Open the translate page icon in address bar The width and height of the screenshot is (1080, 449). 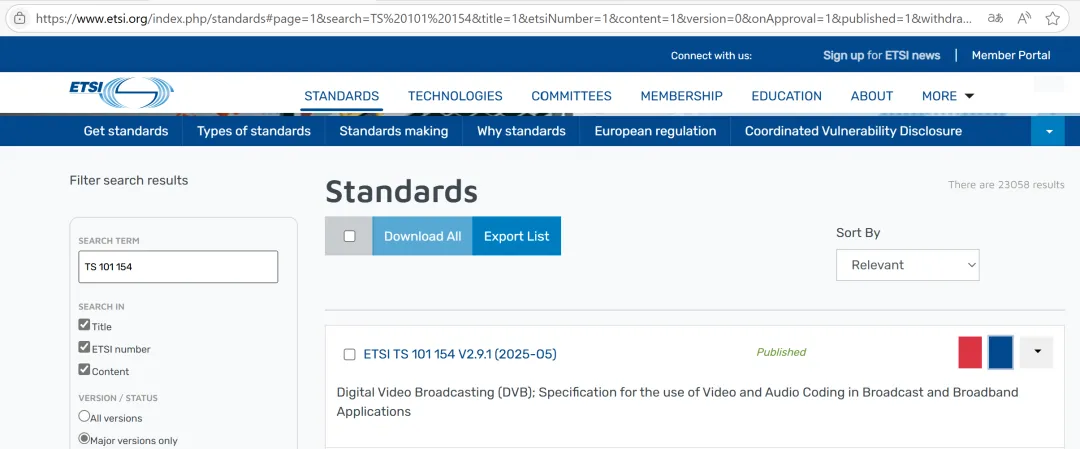(x=995, y=18)
